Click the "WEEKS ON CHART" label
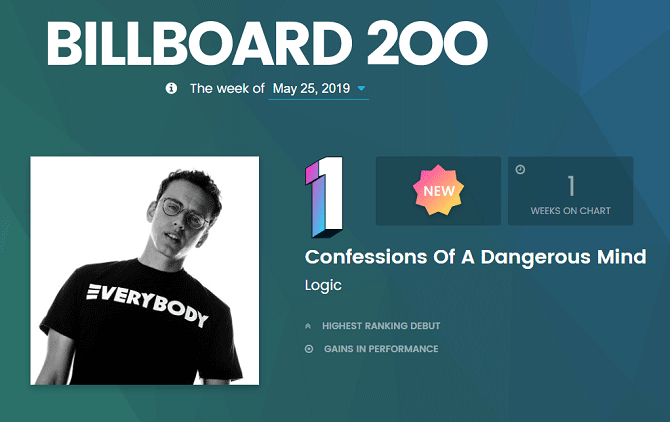670x422 pixels. click(570, 211)
